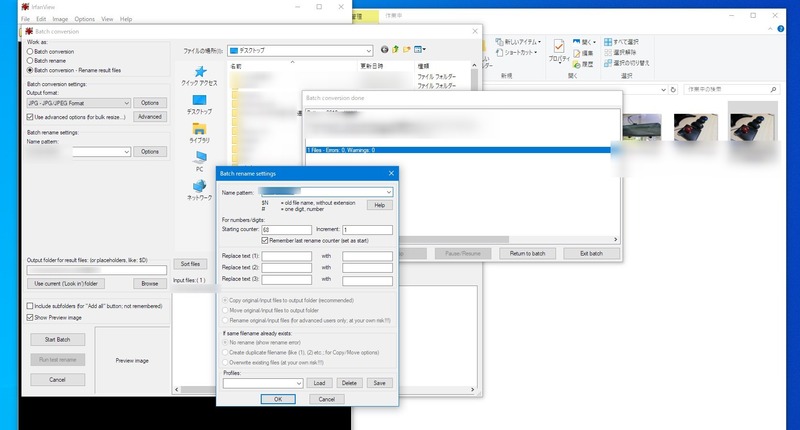Click the Explorer address bar refresh icon
800x430 pixels.
[673, 90]
